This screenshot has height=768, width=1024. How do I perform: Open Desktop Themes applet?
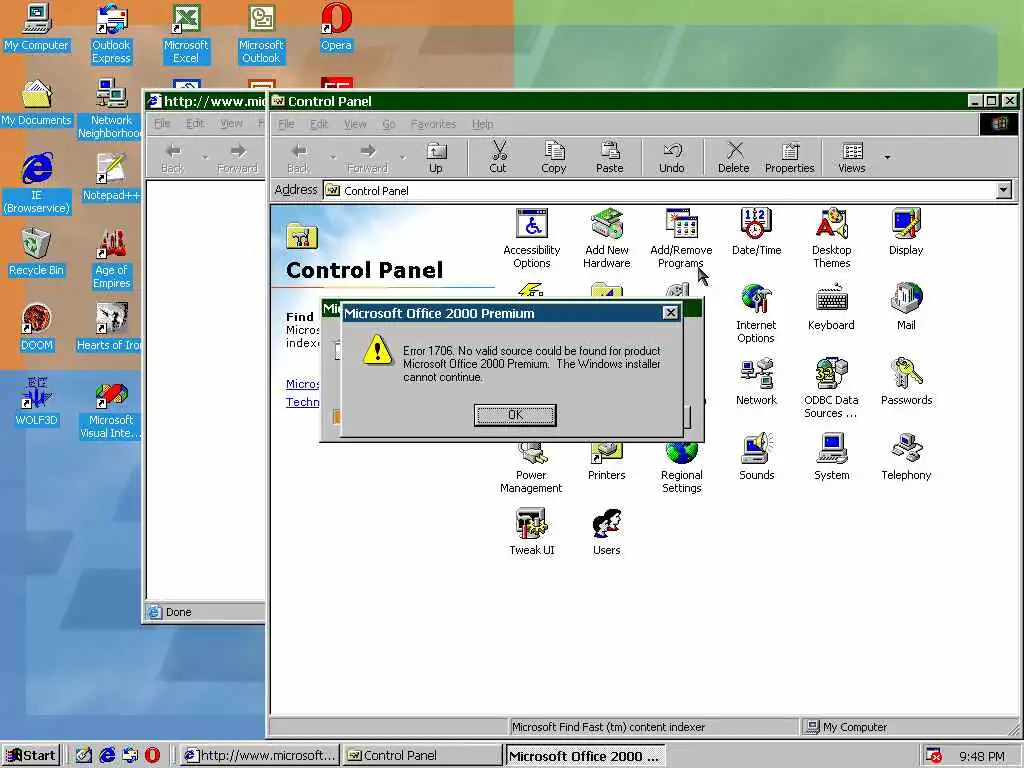pos(831,238)
